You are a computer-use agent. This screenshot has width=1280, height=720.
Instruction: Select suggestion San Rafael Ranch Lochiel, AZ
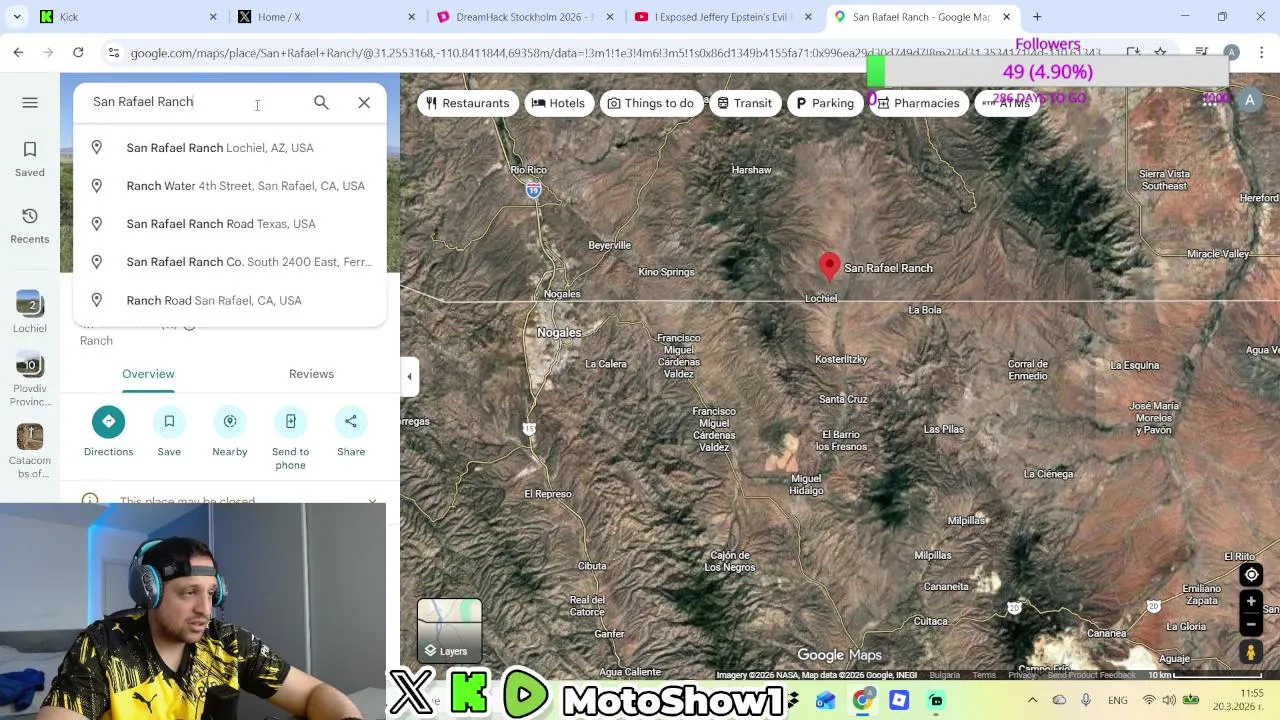pos(230,148)
